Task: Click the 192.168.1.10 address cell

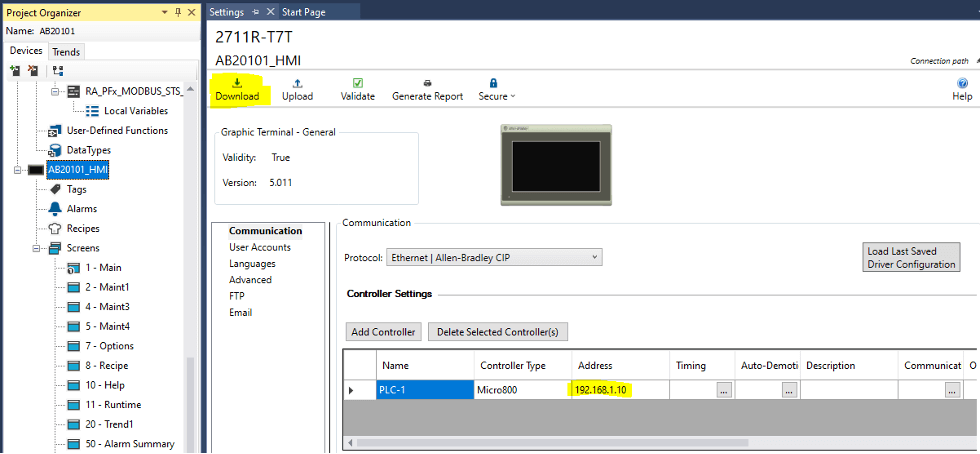Action: [x=621, y=390]
